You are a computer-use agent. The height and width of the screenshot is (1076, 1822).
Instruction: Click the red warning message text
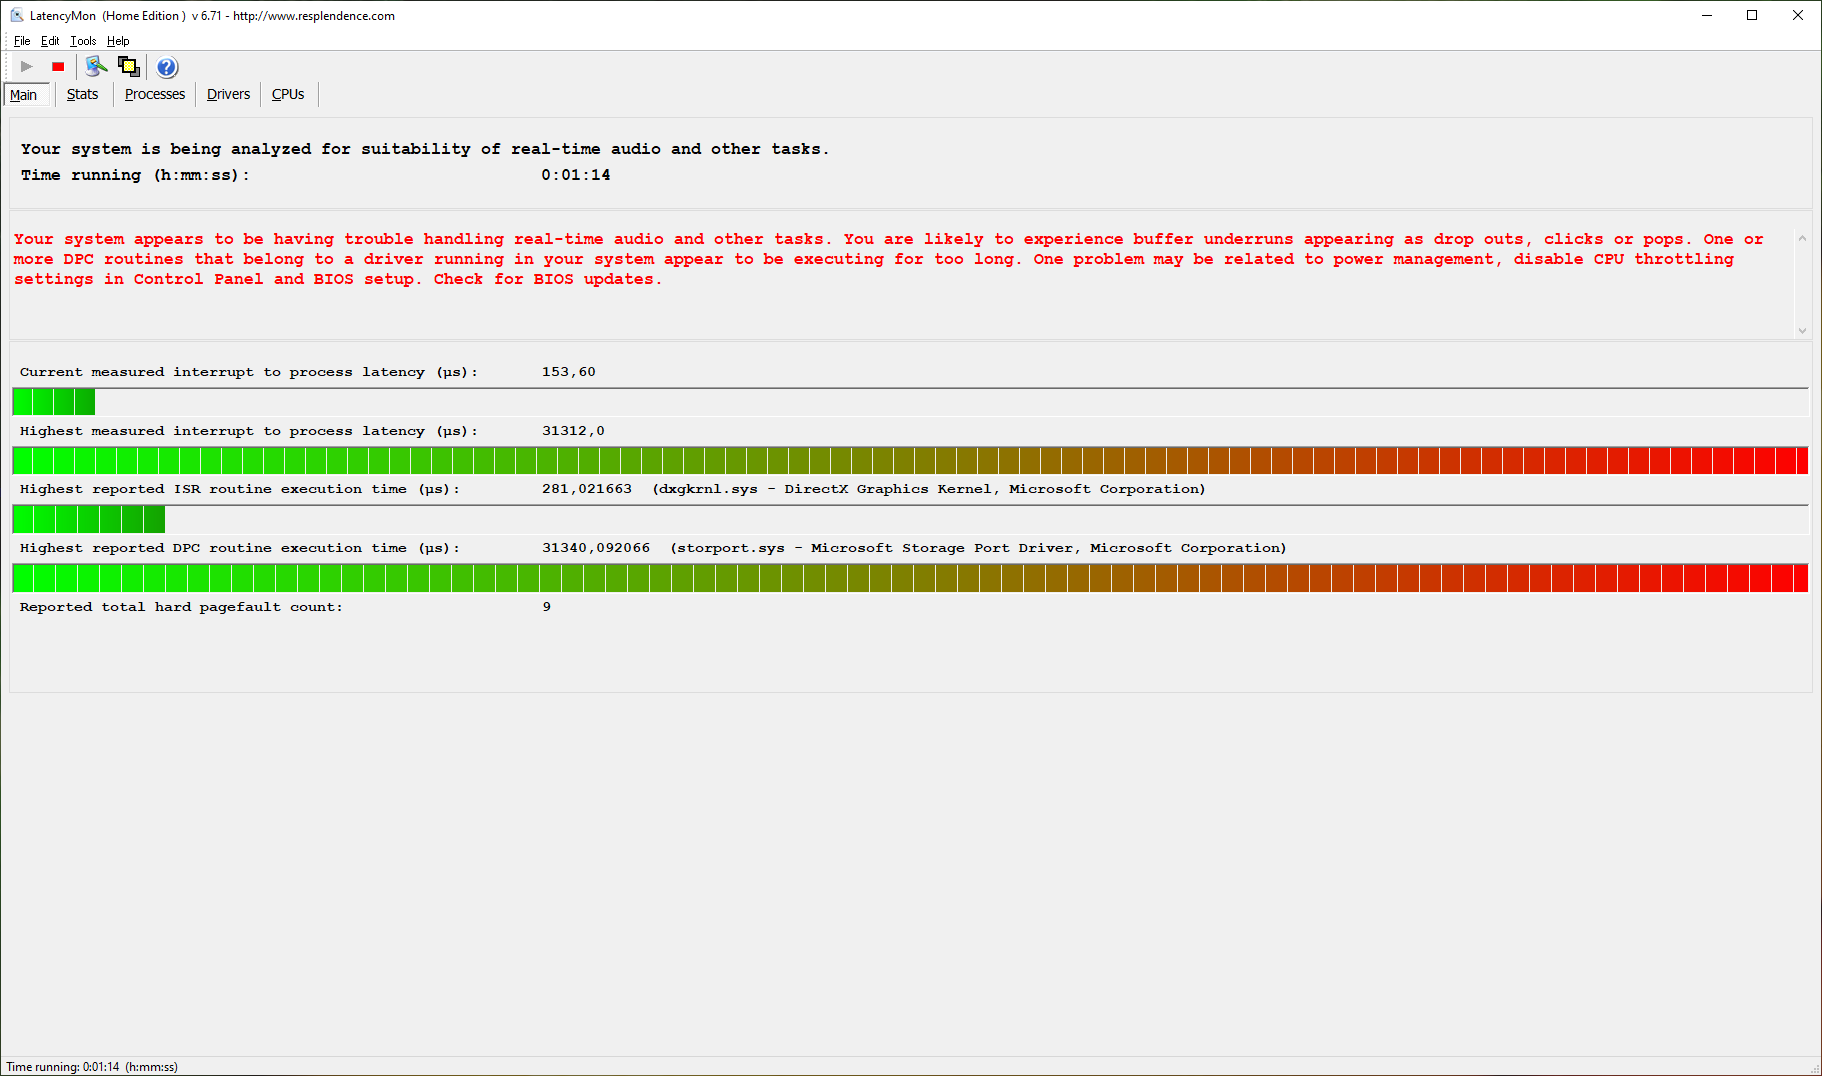(889, 259)
